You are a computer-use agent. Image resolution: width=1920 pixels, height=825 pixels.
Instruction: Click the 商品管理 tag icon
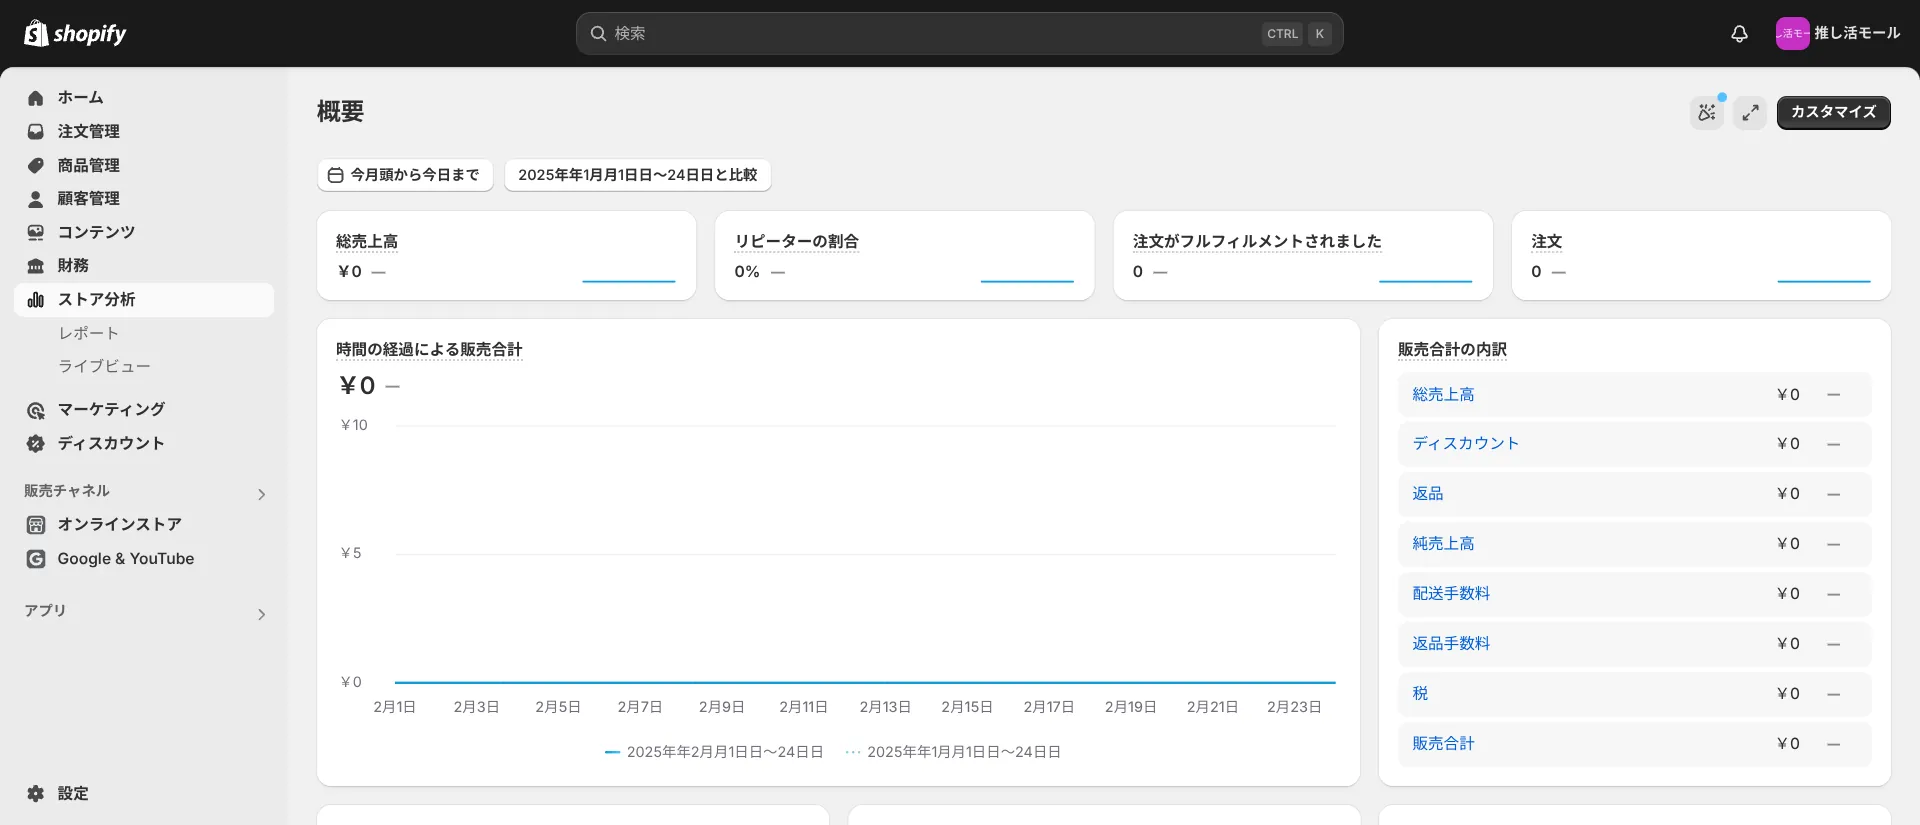pos(36,166)
